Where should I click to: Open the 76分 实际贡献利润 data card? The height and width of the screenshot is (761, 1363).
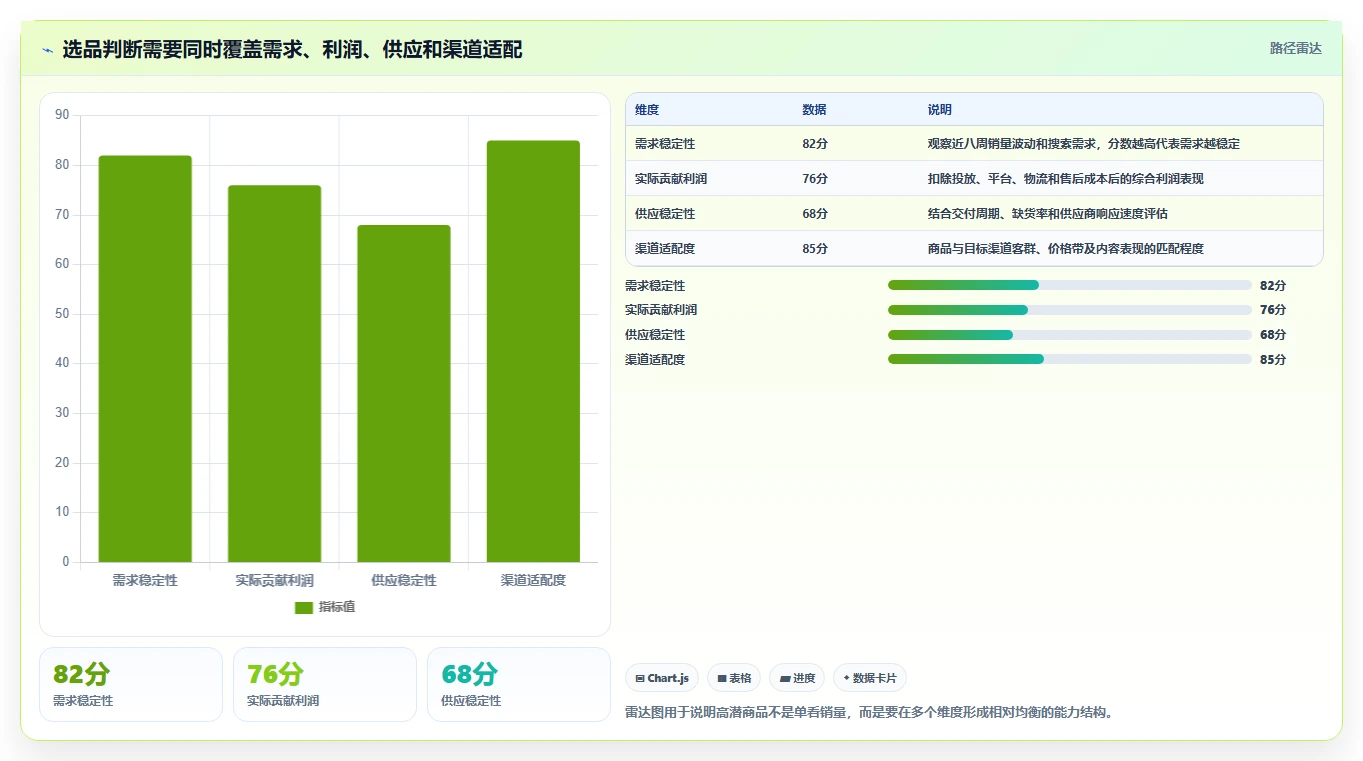point(325,684)
